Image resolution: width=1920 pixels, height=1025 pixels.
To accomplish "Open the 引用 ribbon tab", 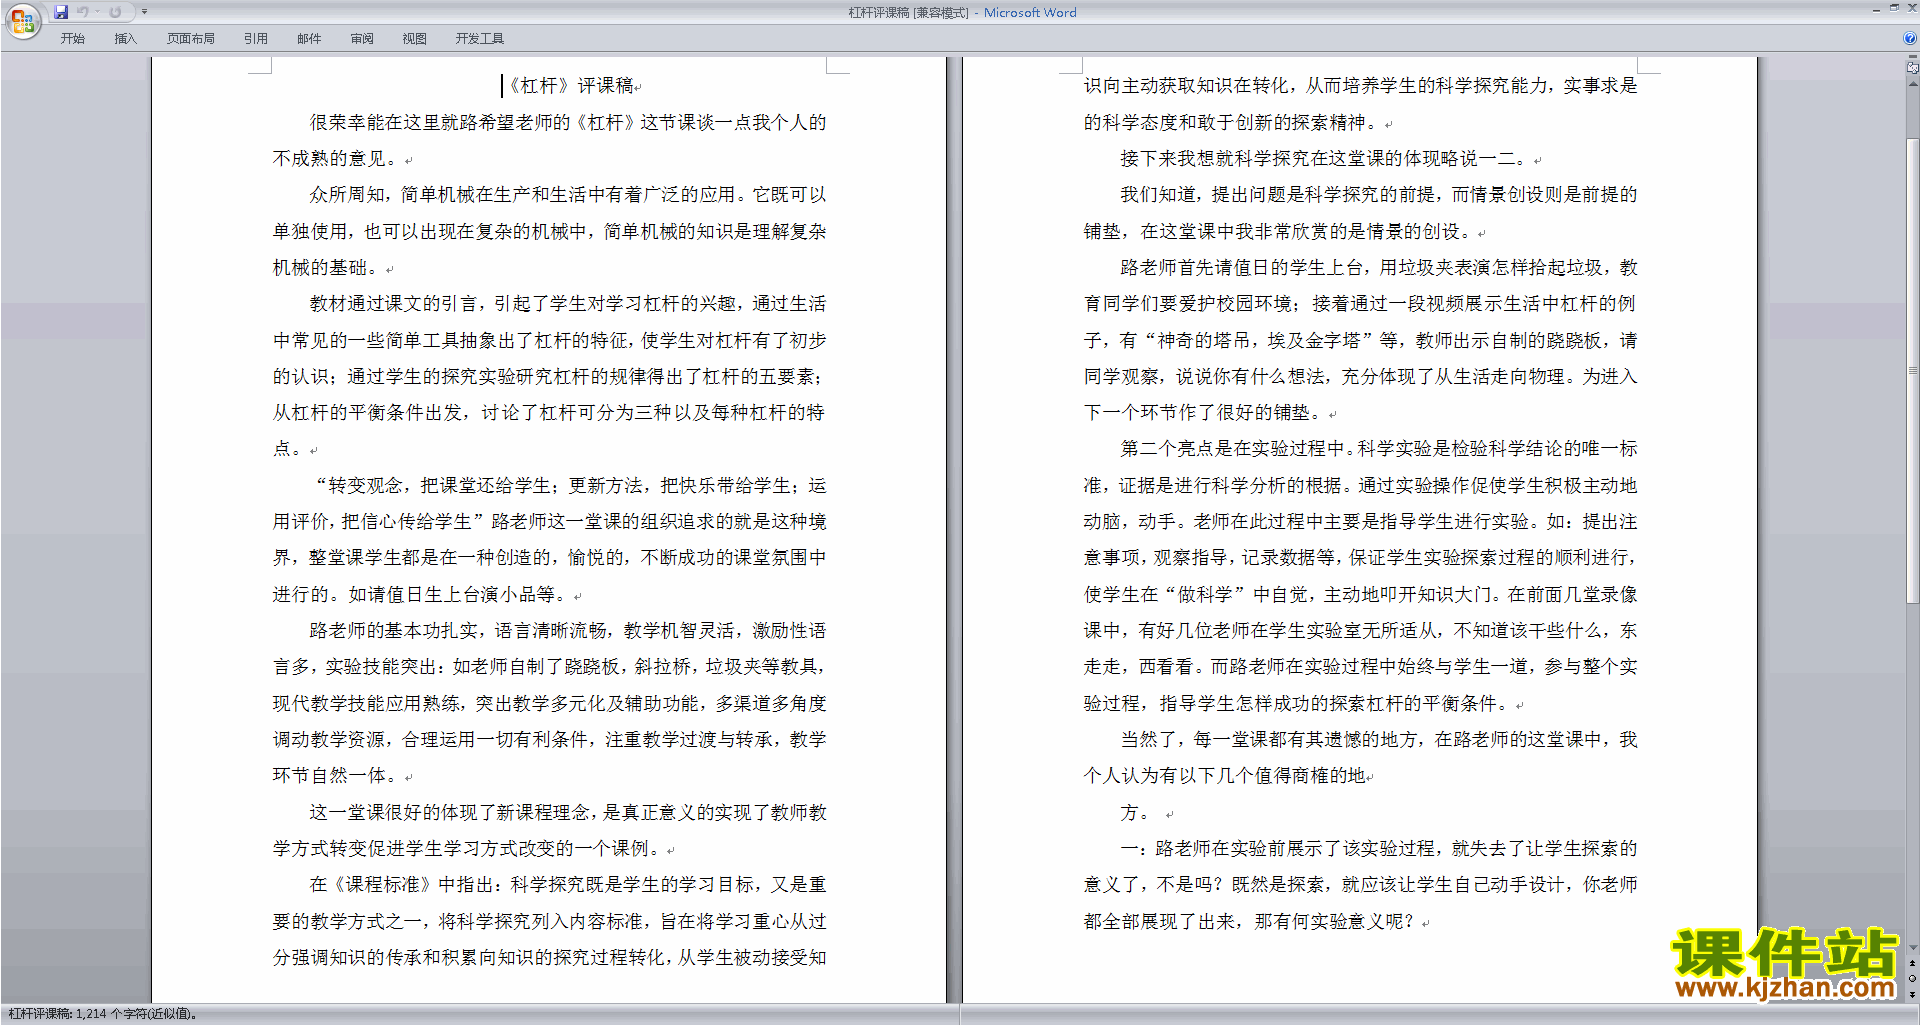I will point(256,39).
